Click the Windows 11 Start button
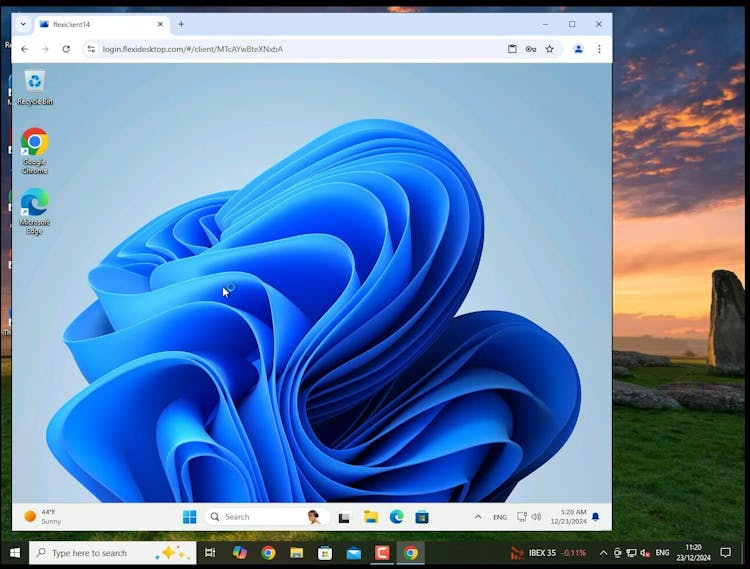This screenshot has width=750, height=569. tap(189, 517)
